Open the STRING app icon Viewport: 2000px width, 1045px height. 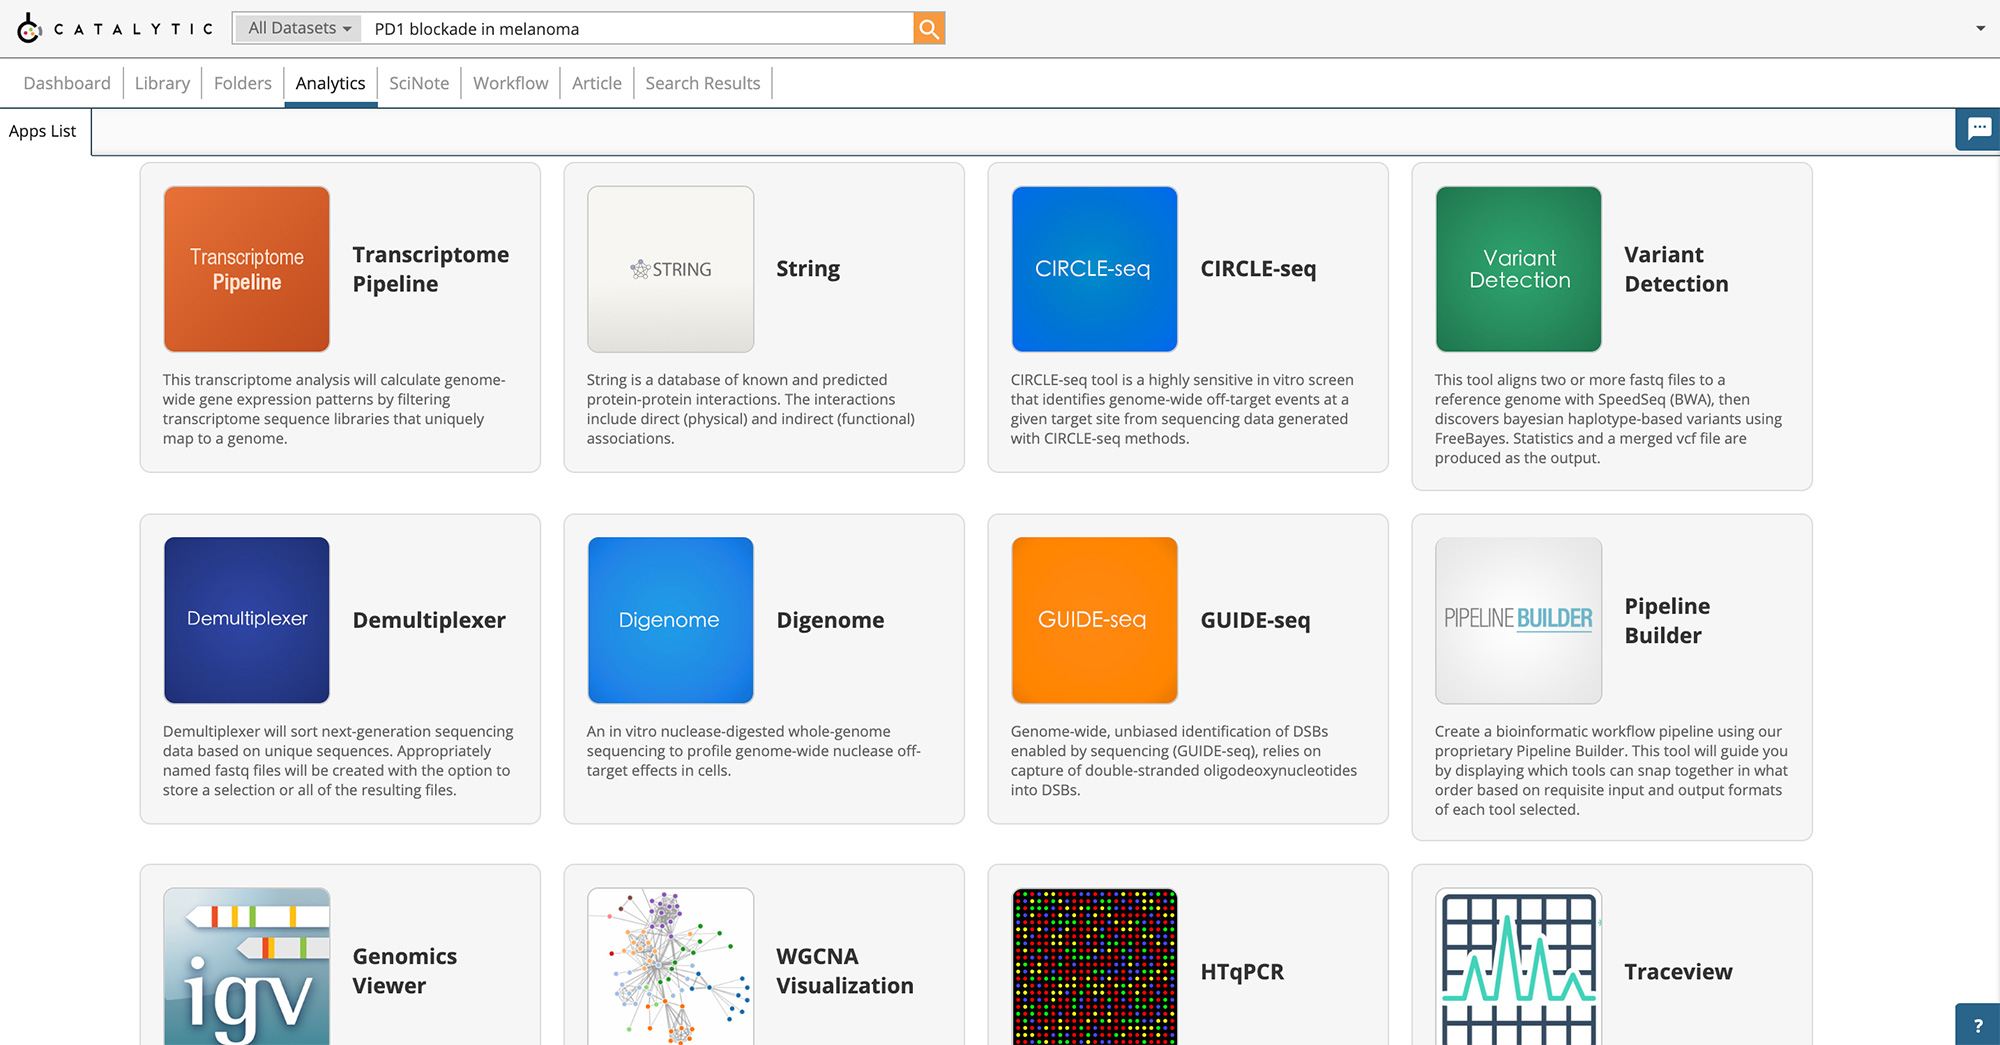[671, 269]
